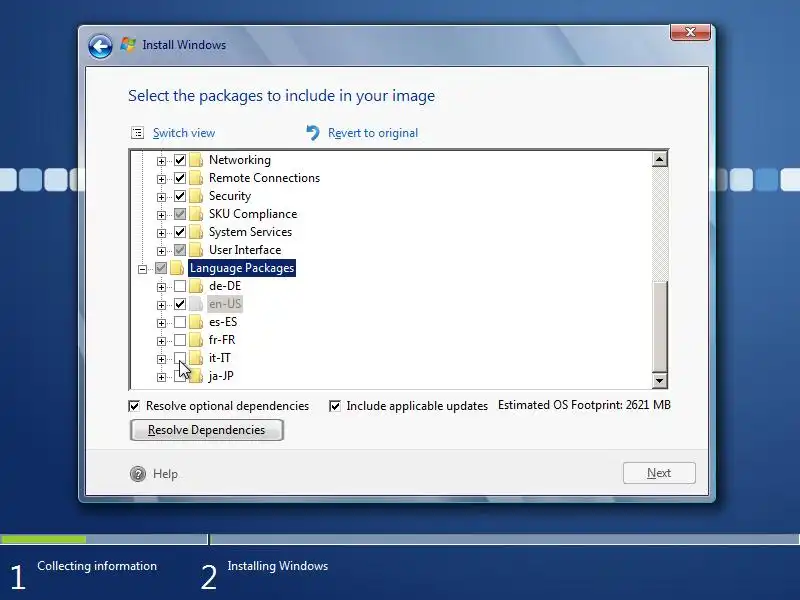This screenshot has width=800, height=600.
Task: Click the Remote Connections folder icon
Action: 196,178
